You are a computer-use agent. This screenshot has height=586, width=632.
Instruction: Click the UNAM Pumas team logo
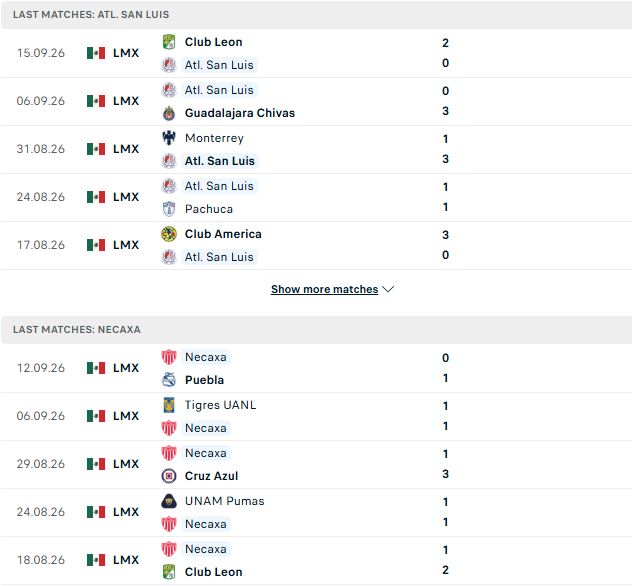click(169, 501)
